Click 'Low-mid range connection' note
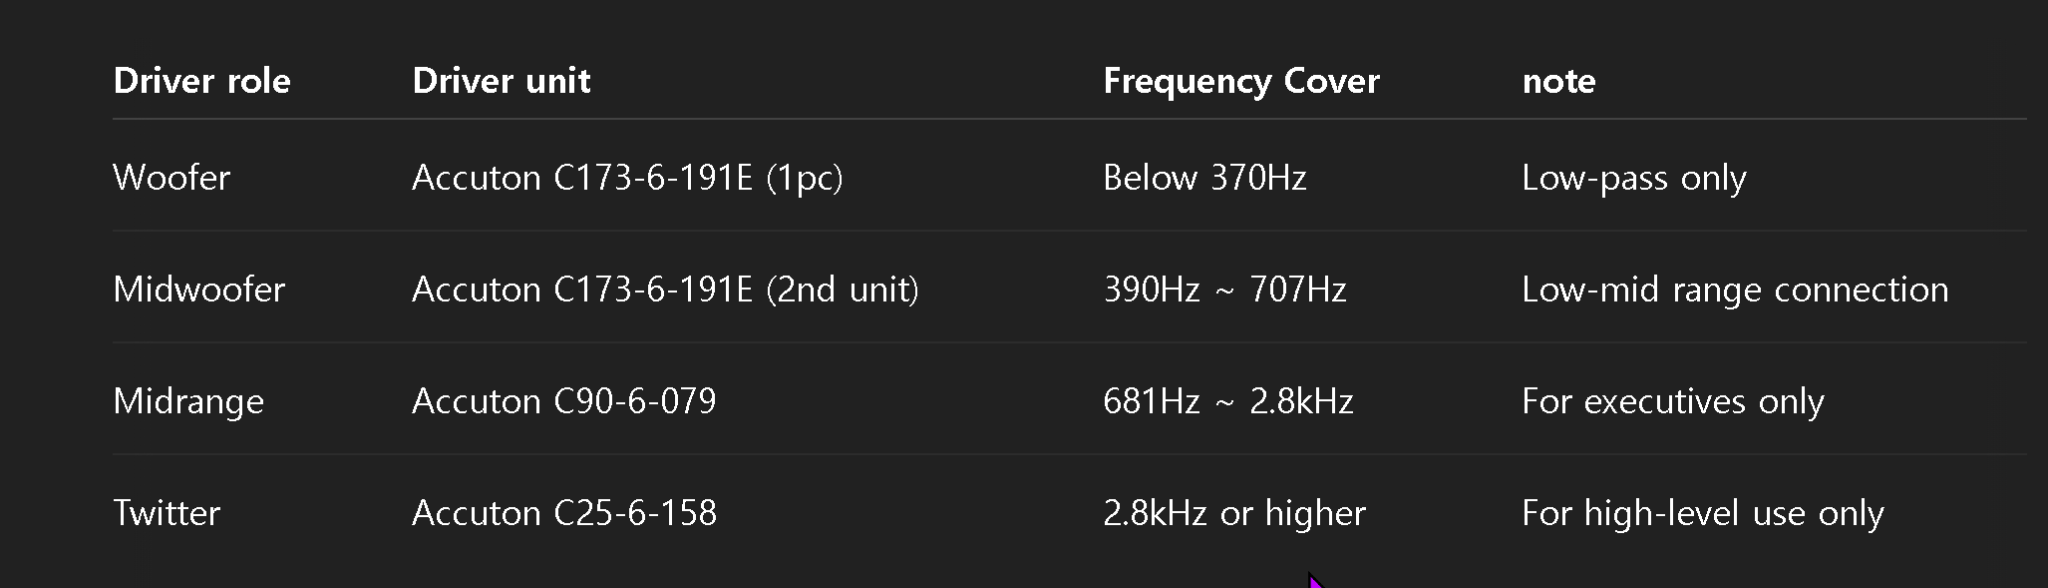2048x588 pixels. coord(1735,290)
